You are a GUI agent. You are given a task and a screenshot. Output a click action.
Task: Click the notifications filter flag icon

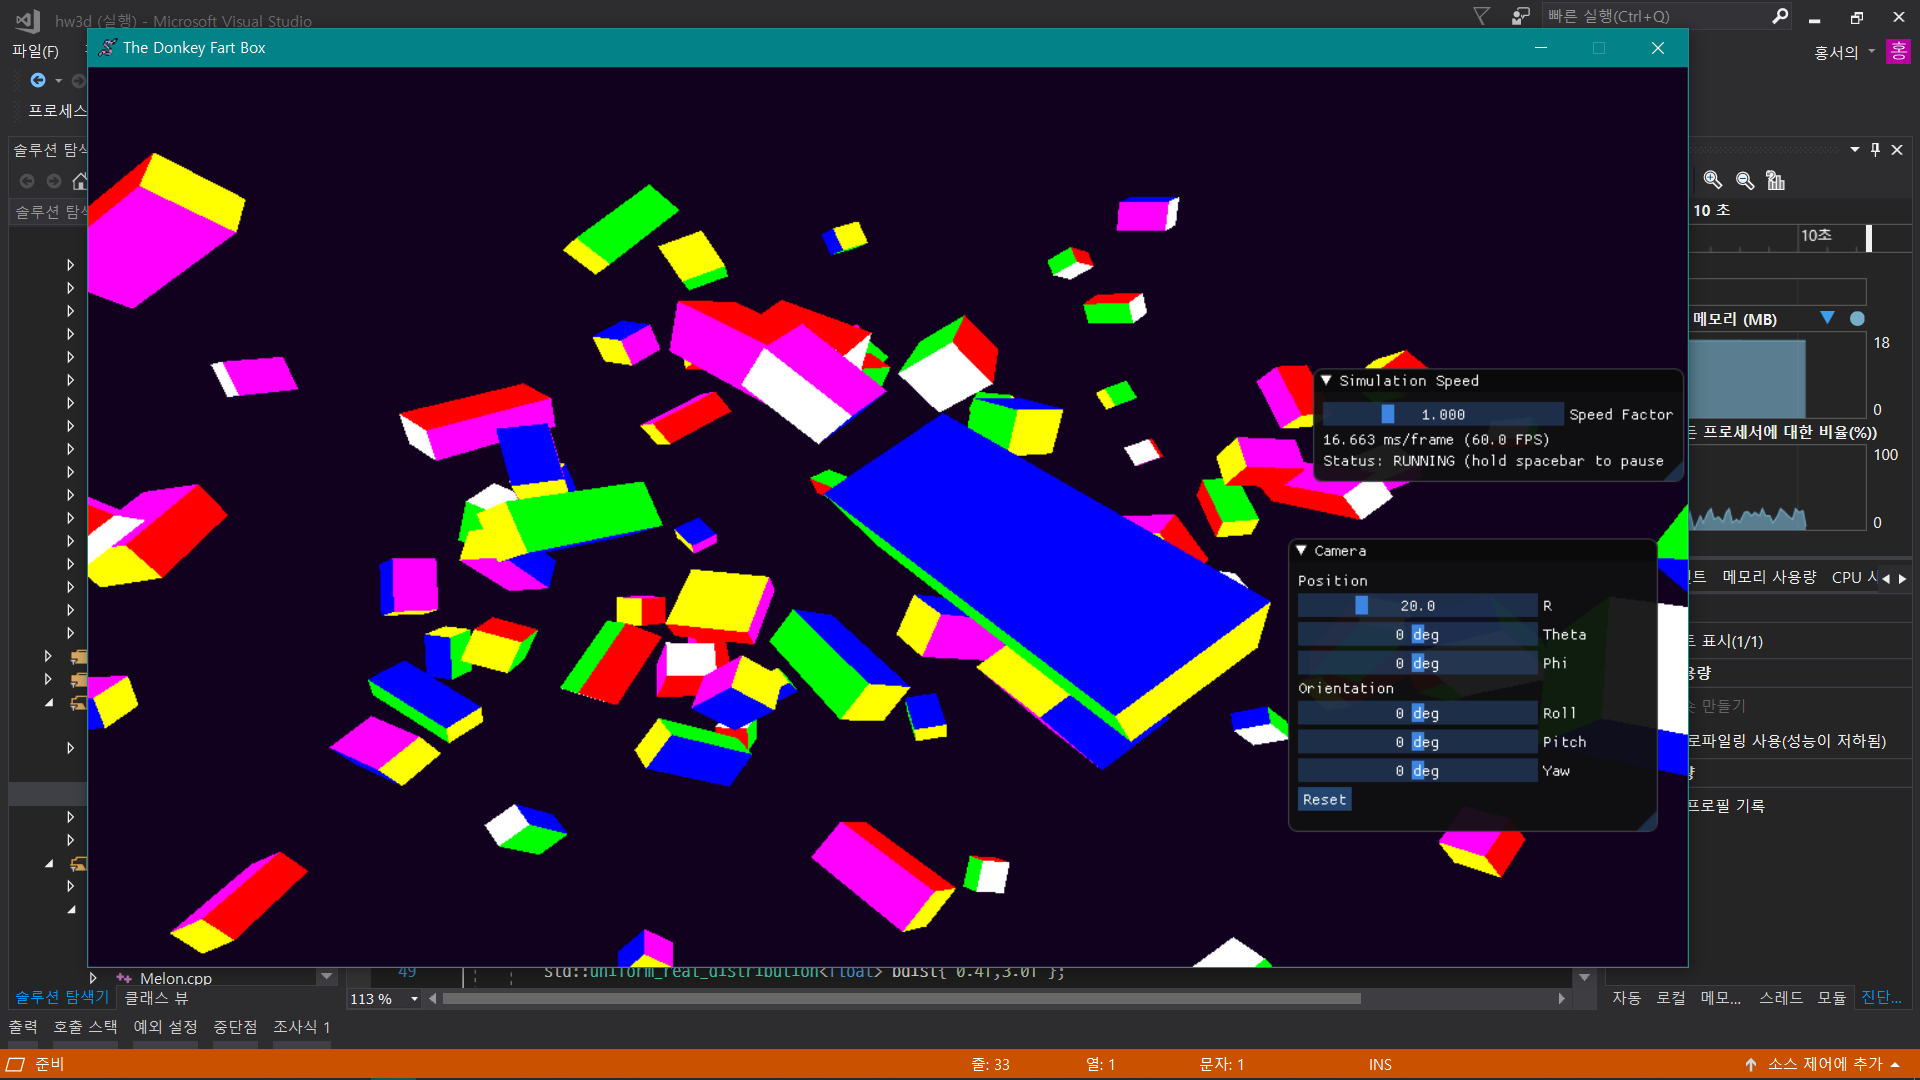1482,16
